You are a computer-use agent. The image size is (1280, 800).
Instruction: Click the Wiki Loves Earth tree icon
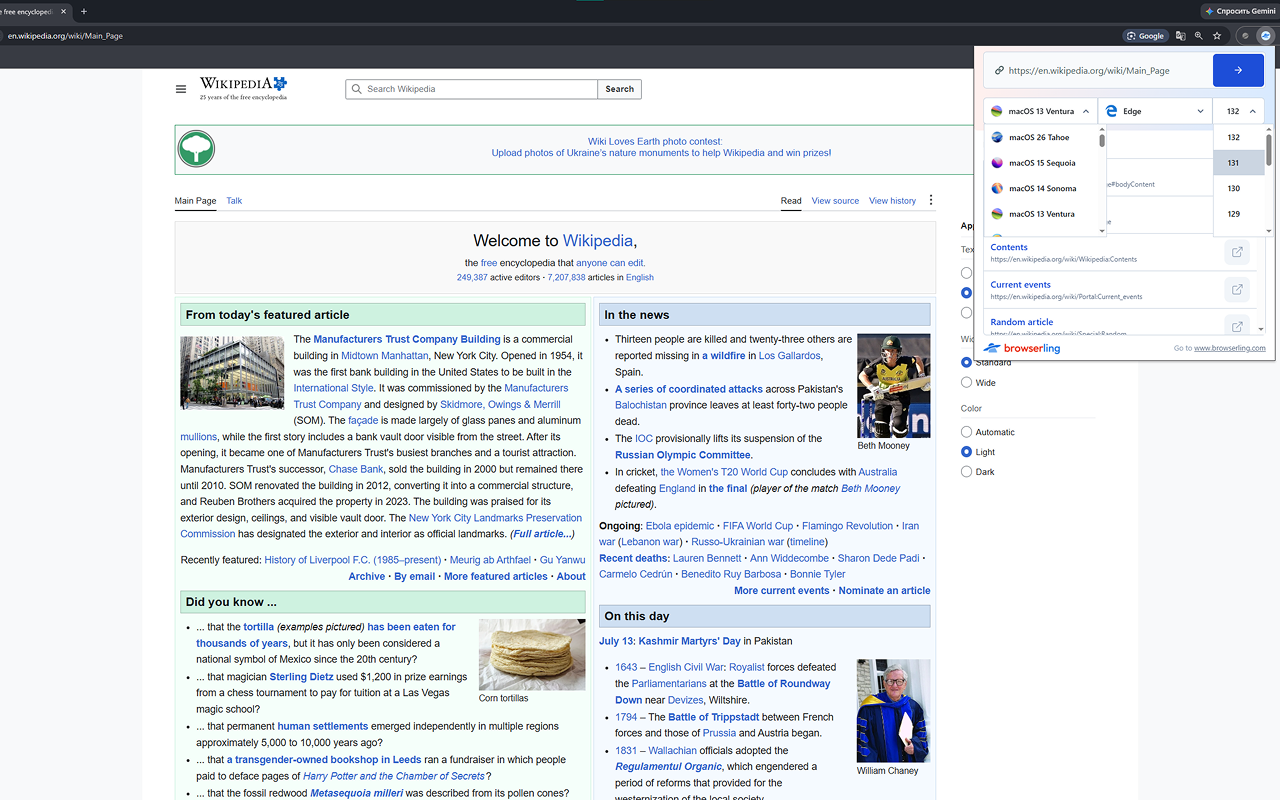coord(196,150)
